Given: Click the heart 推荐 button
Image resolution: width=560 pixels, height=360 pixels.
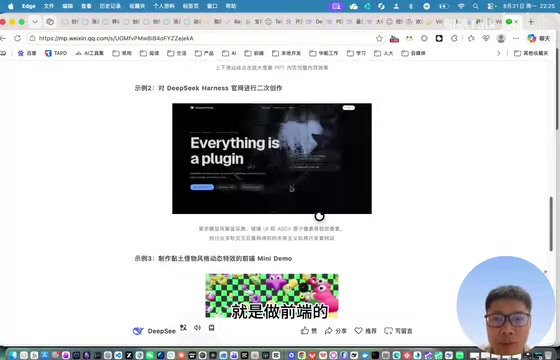Looking at the screenshot, I should pyautogui.click(x=365, y=331).
